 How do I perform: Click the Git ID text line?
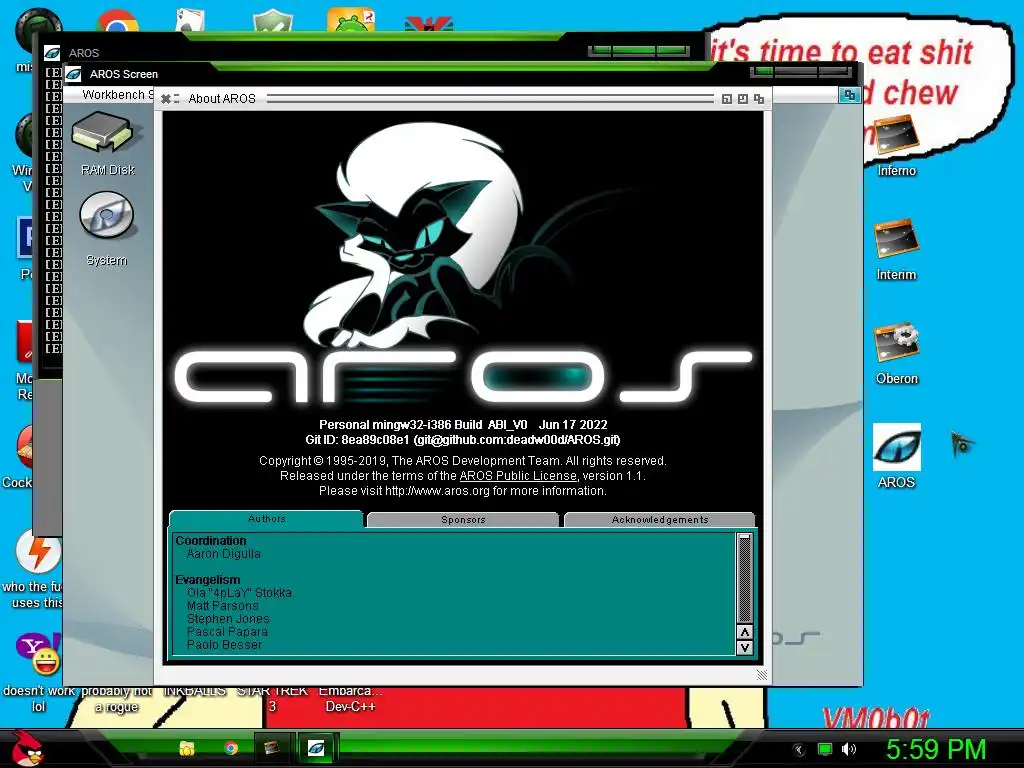[462, 440]
